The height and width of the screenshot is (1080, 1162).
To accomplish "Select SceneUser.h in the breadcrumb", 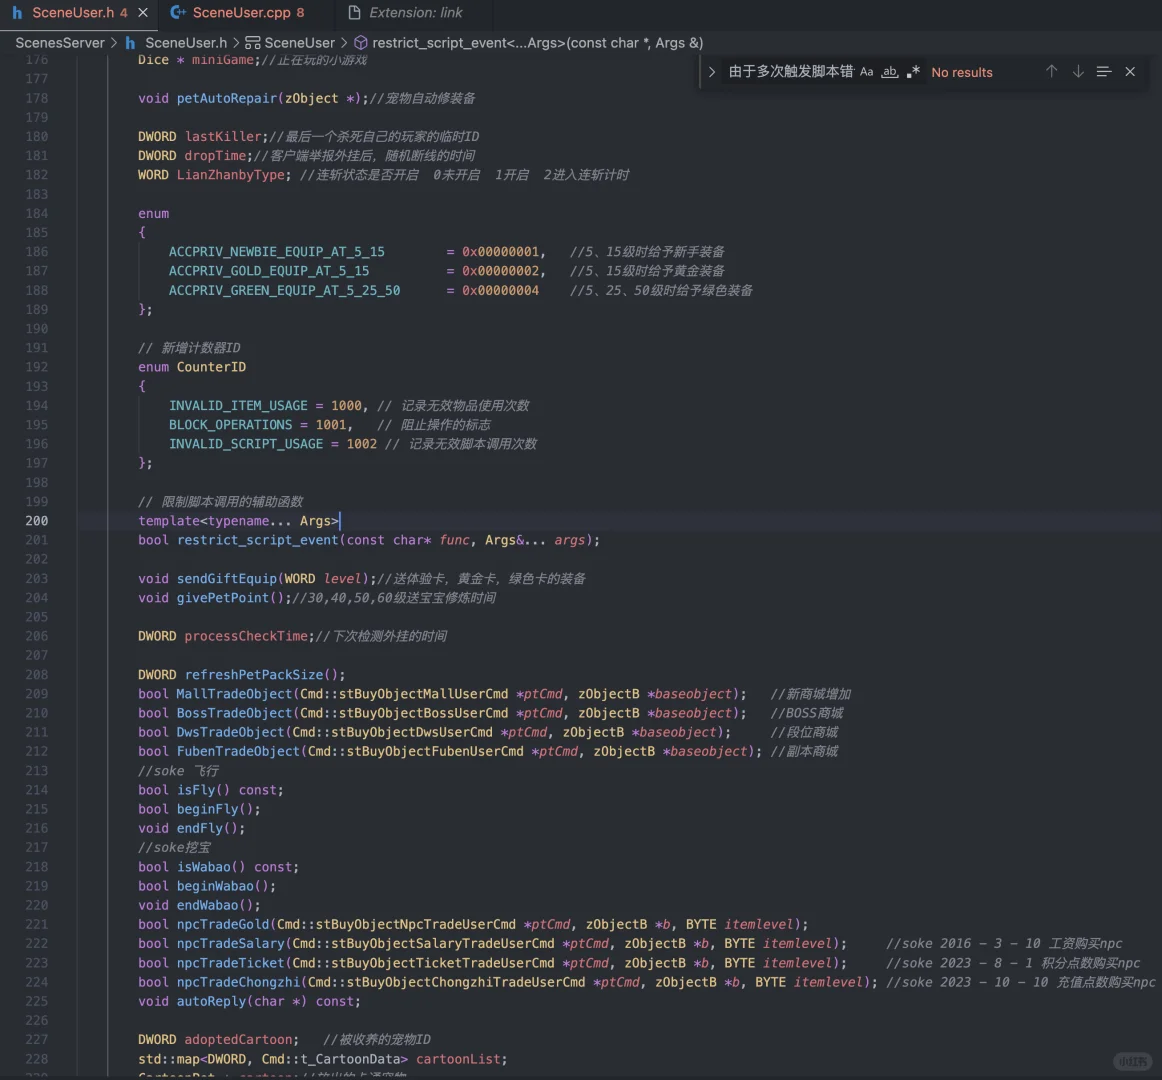I will click(x=186, y=43).
